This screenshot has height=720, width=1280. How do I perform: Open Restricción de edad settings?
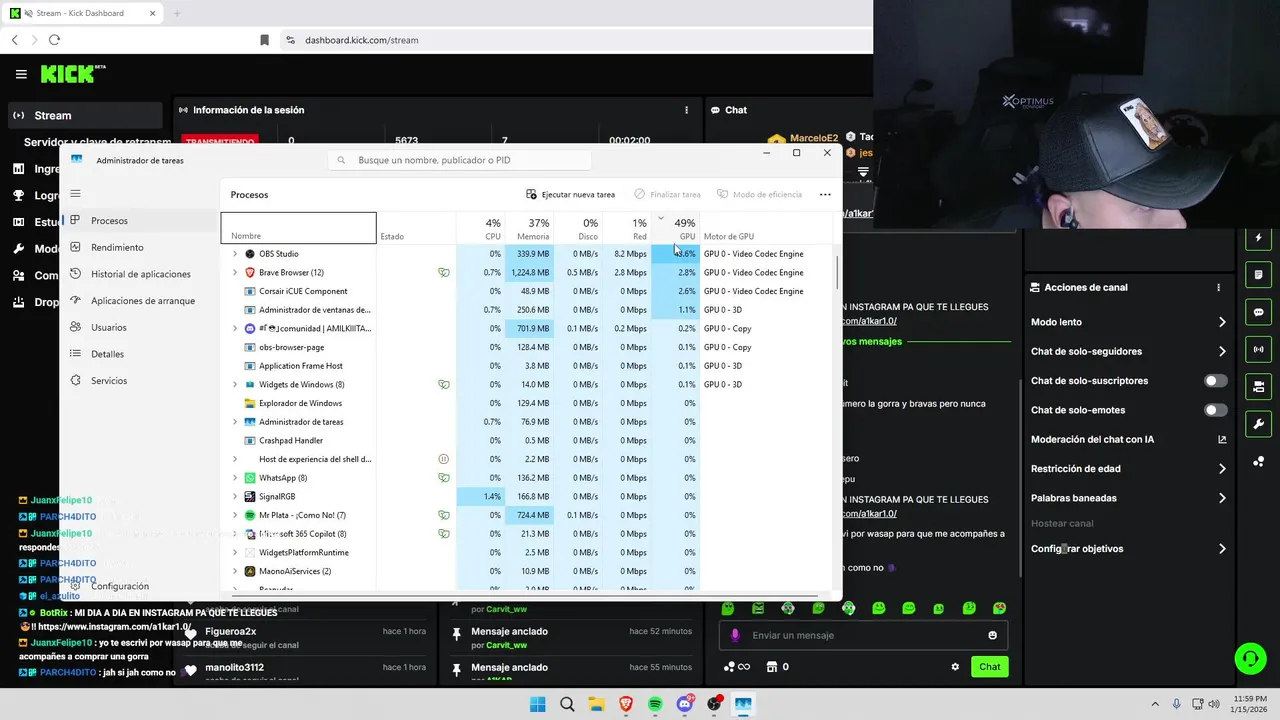pos(1129,468)
